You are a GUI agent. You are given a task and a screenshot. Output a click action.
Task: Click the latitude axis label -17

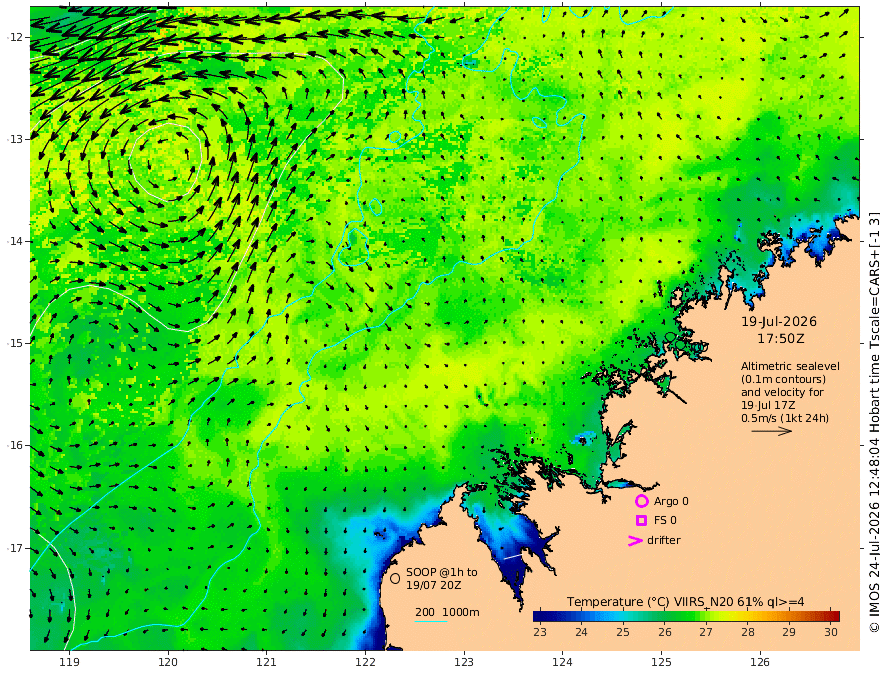(15, 548)
